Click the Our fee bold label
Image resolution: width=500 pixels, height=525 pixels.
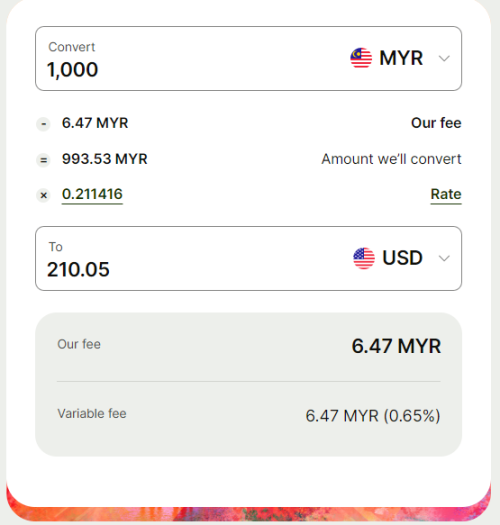tap(436, 123)
